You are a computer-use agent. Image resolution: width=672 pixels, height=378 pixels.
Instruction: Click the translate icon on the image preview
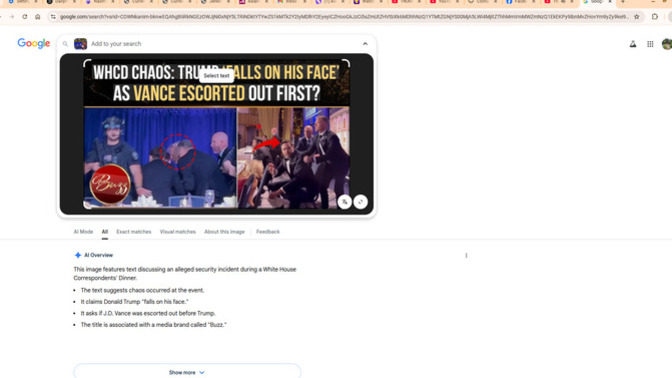[x=345, y=202]
